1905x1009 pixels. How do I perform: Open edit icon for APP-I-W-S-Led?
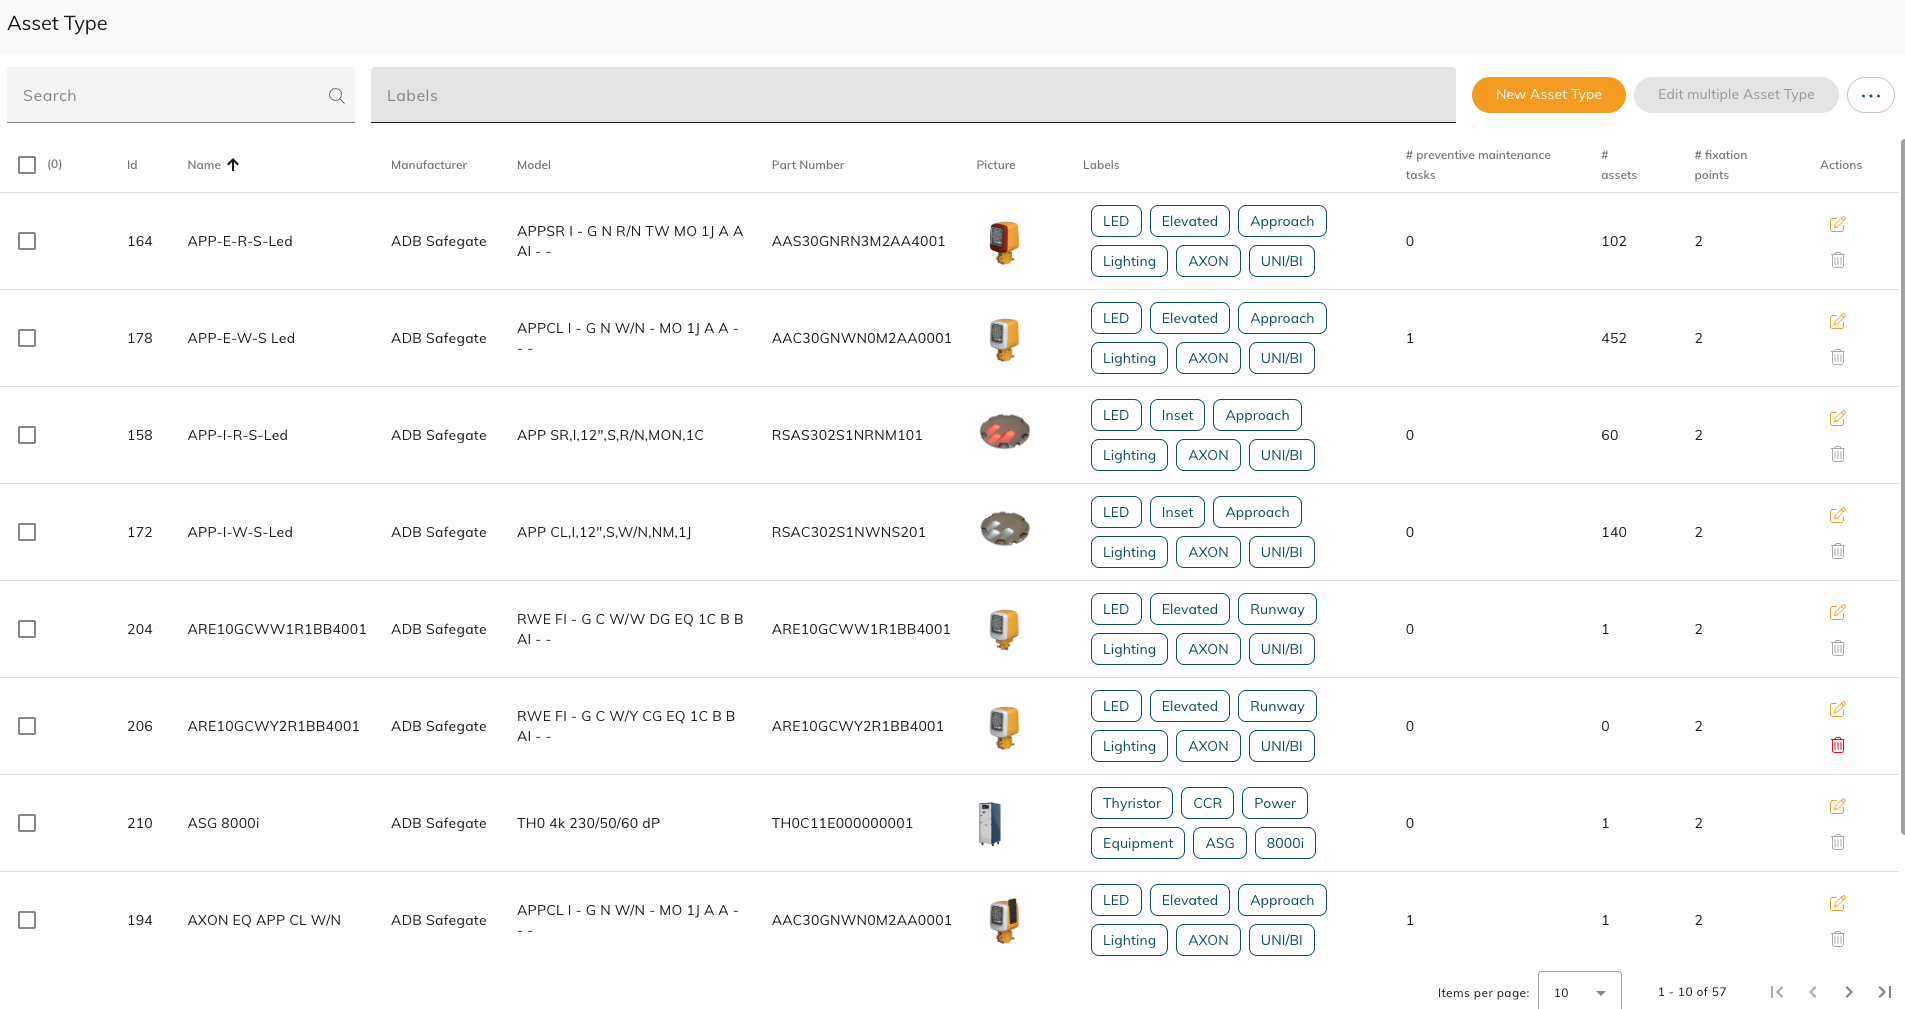click(x=1838, y=515)
